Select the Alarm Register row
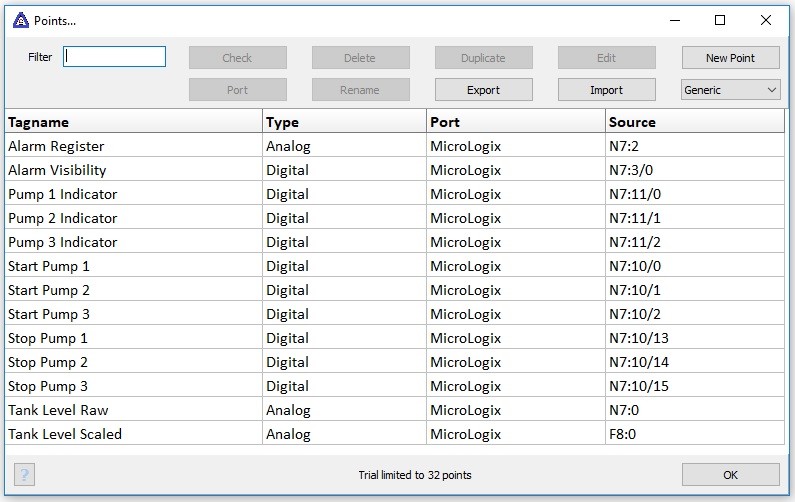 (x=394, y=146)
